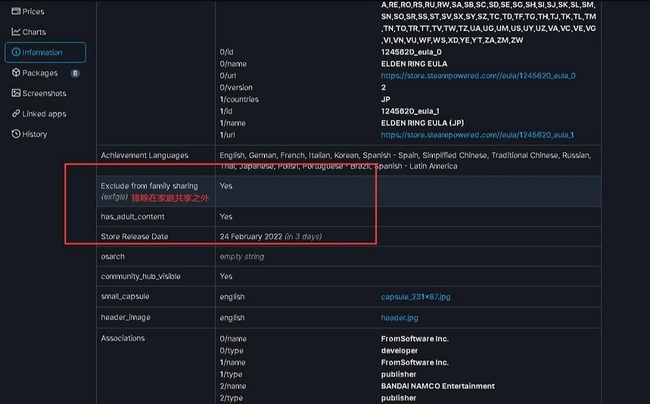Image resolution: width=650 pixels, height=404 pixels.
Task: Open the History tab
Action: pos(34,134)
